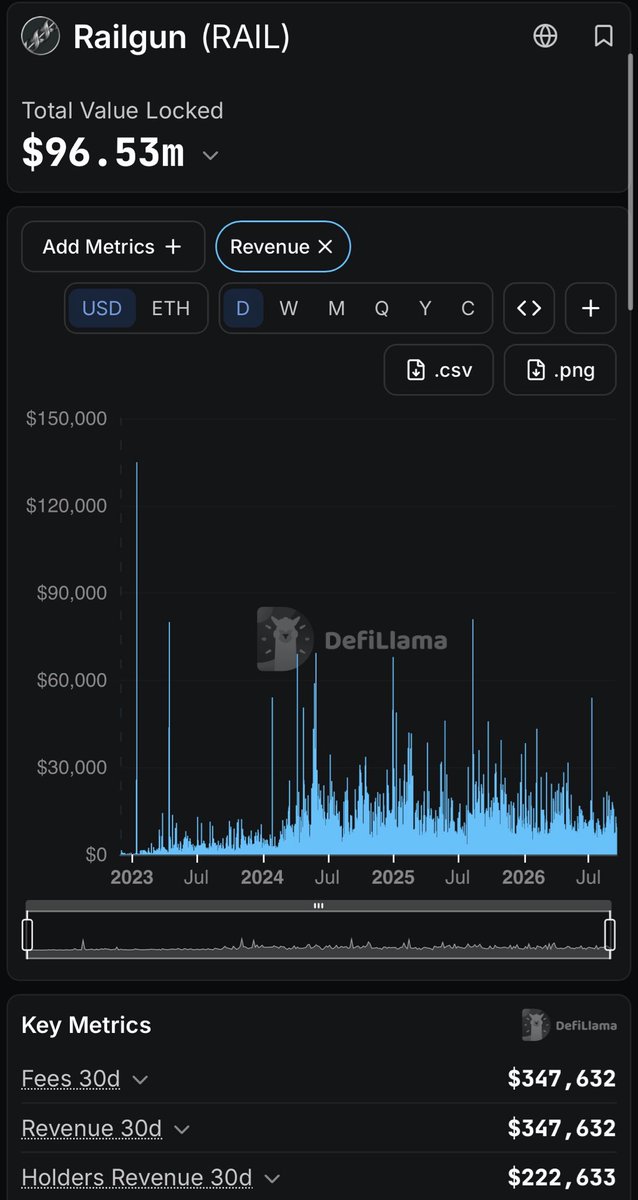Click the 2026 x-axis label

click(523, 877)
